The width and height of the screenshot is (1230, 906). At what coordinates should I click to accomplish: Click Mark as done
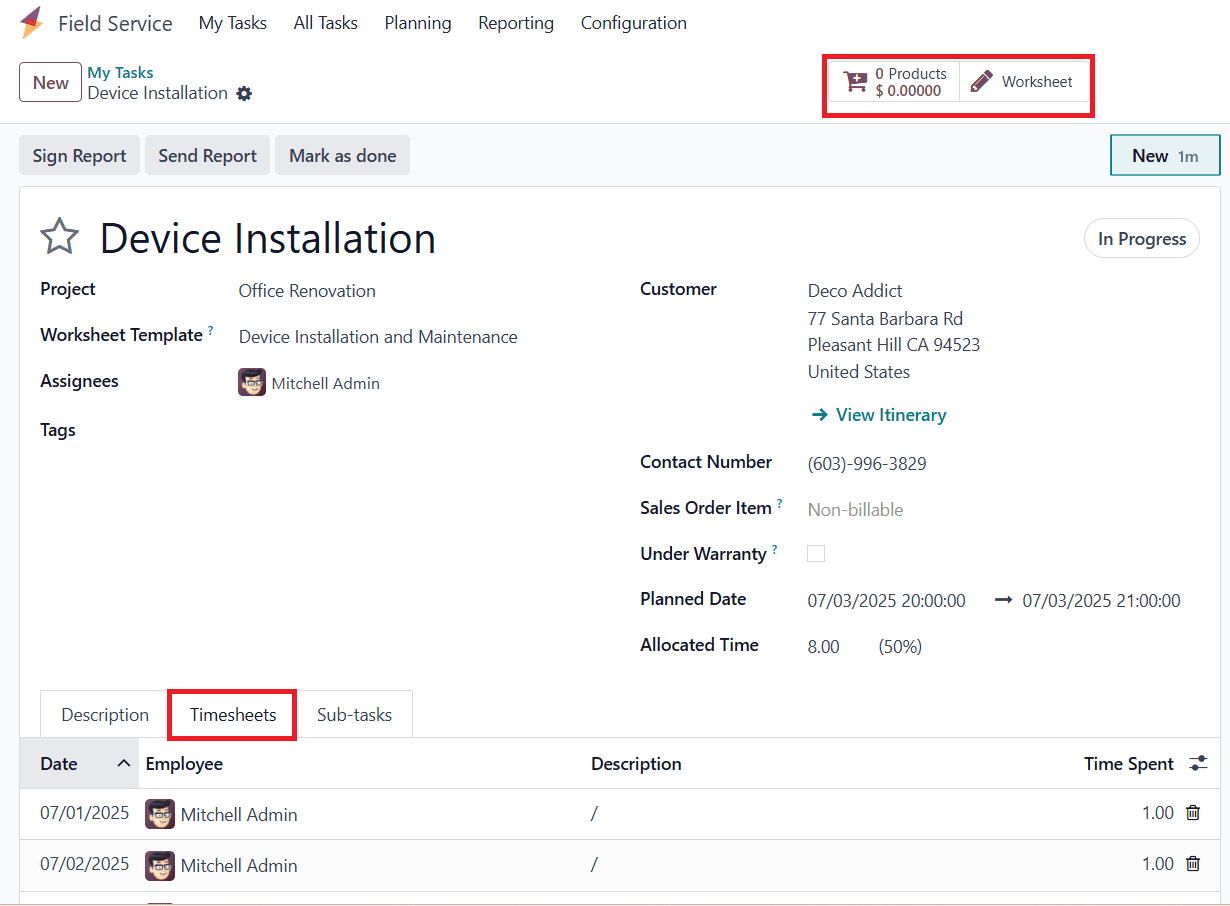(x=343, y=156)
